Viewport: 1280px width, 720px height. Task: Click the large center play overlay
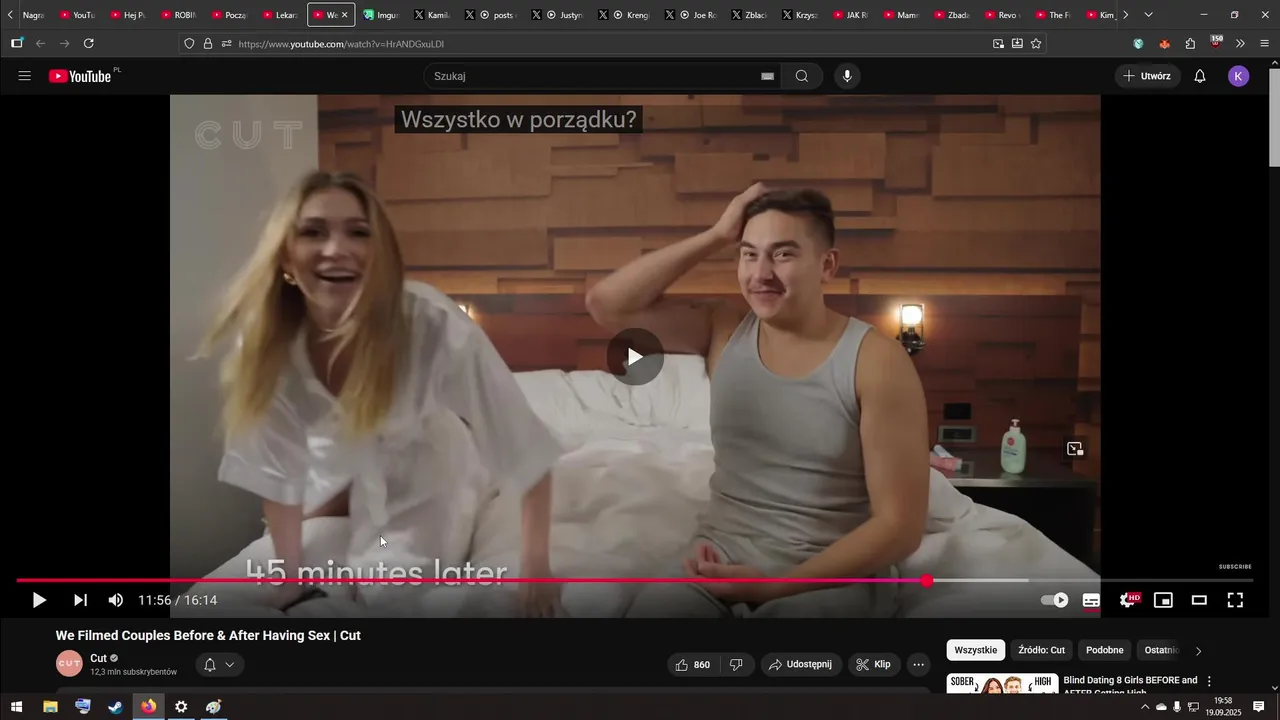[x=635, y=357]
